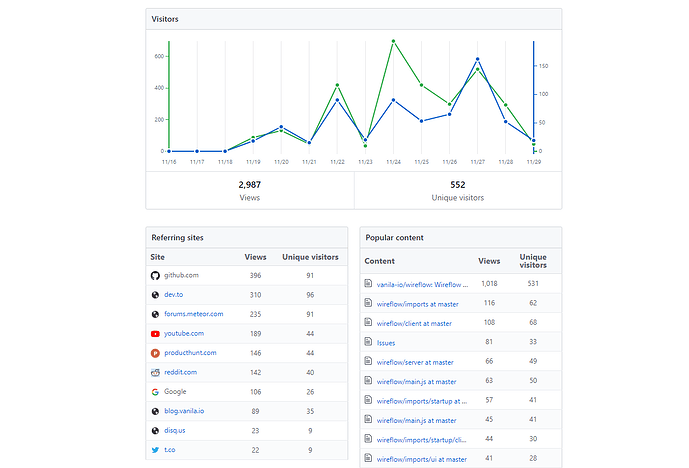The width and height of the screenshot is (689, 468).
Task: Click file icon beside wireflow/imports at master
Action: click(x=368, y=303)
